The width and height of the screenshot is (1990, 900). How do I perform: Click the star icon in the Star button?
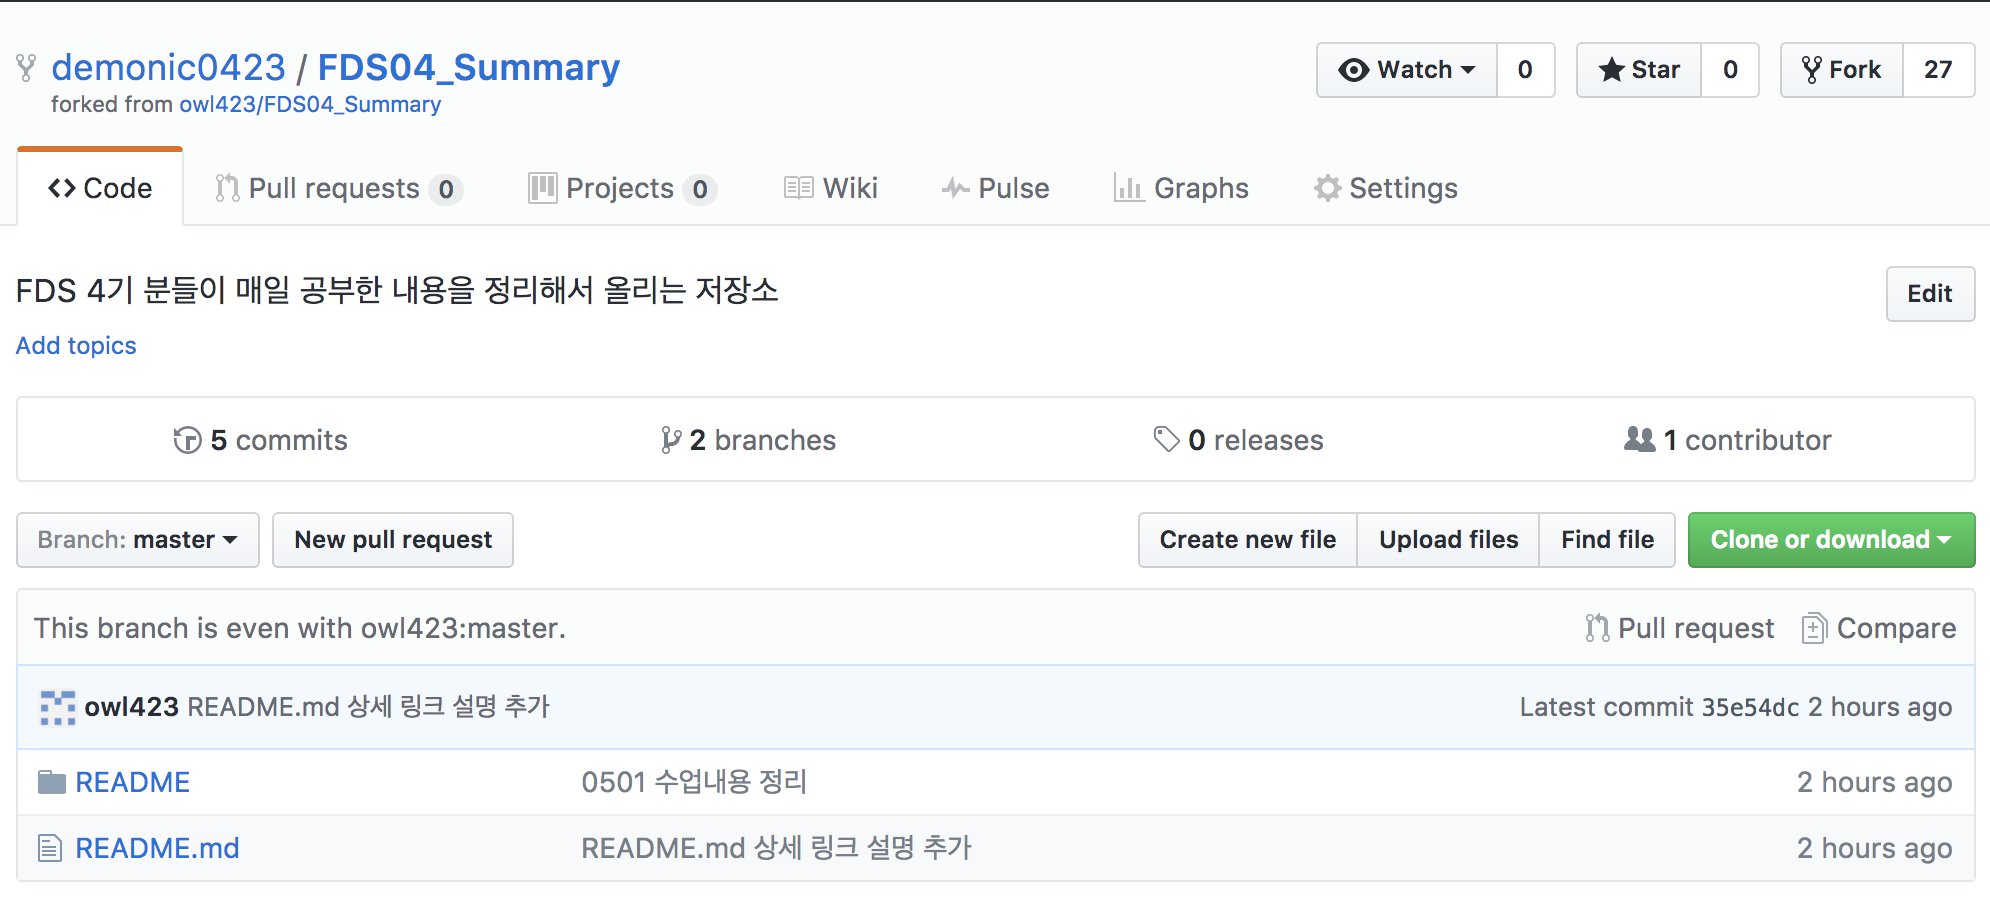click(1611, 70)
